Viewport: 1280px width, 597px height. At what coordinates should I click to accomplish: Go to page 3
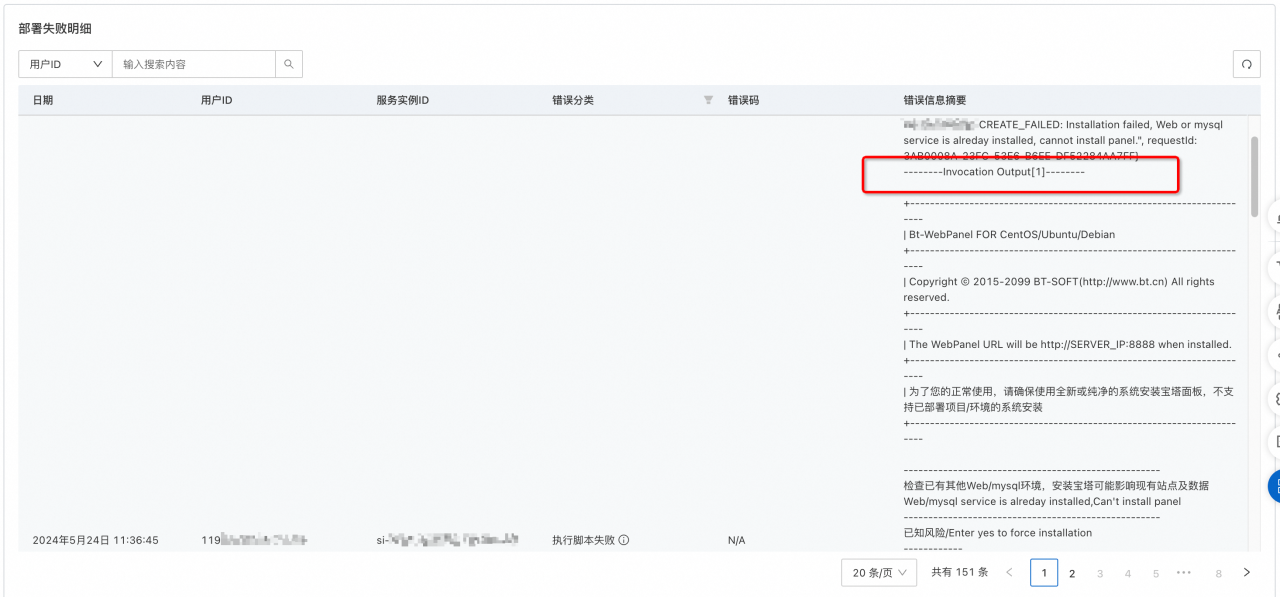coord(1100,573)
